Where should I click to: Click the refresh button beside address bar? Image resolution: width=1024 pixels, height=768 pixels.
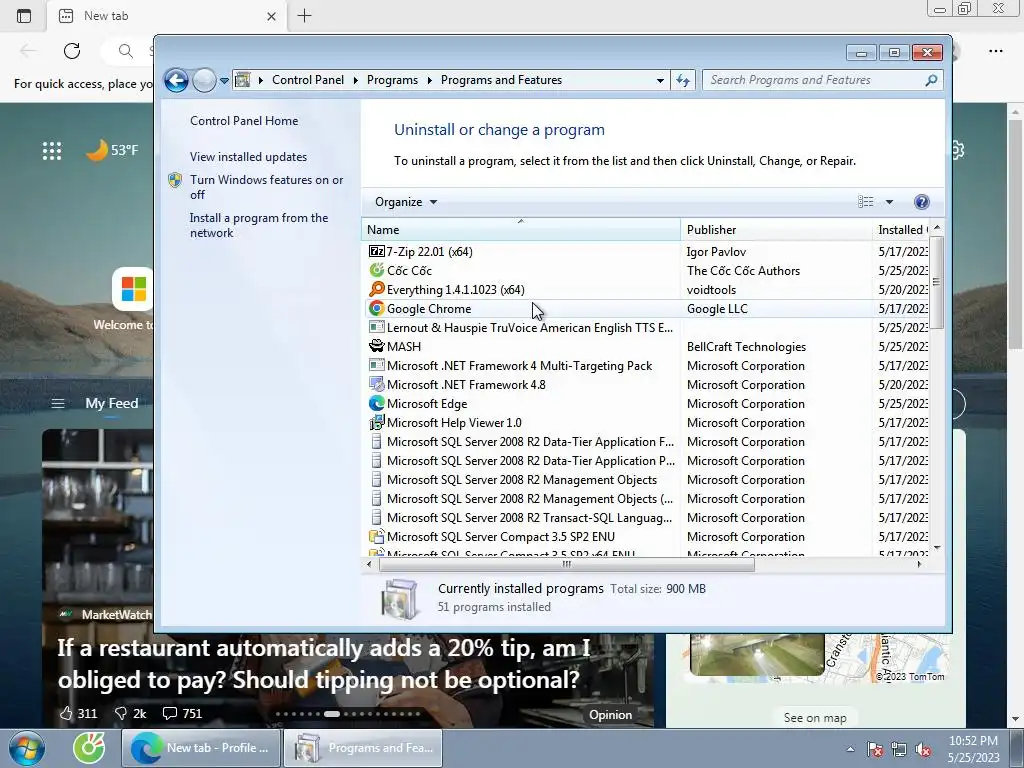click(682, 80)
